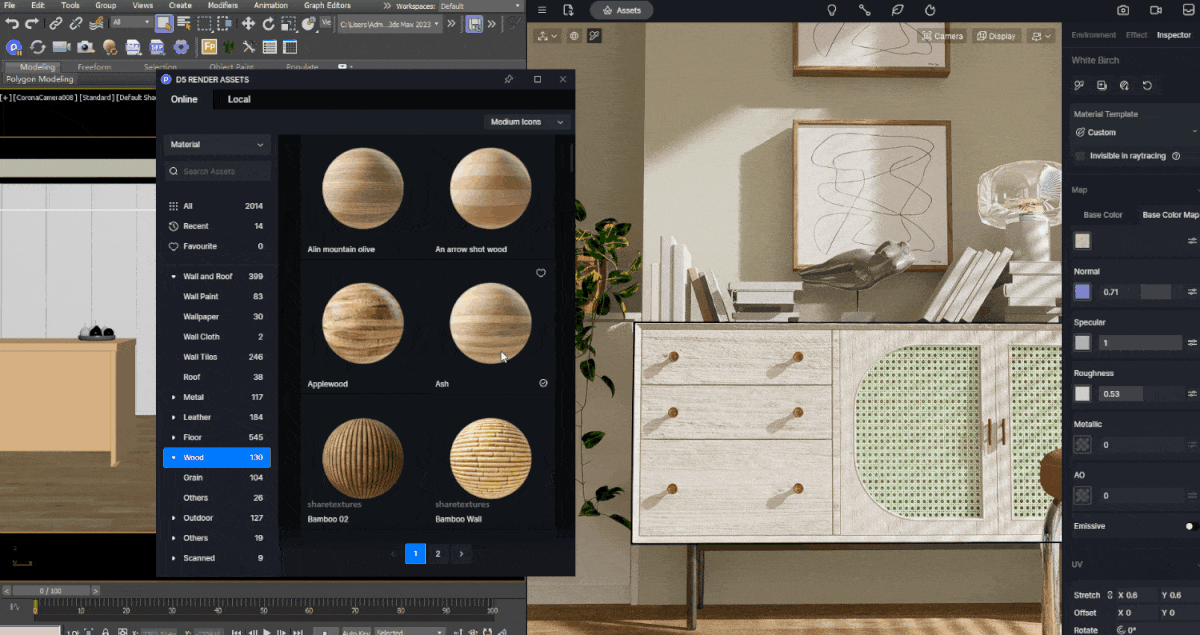The image size is (1200, 635).
Task: Open the Medium Icons view dropdown
Action: [527, 122]
